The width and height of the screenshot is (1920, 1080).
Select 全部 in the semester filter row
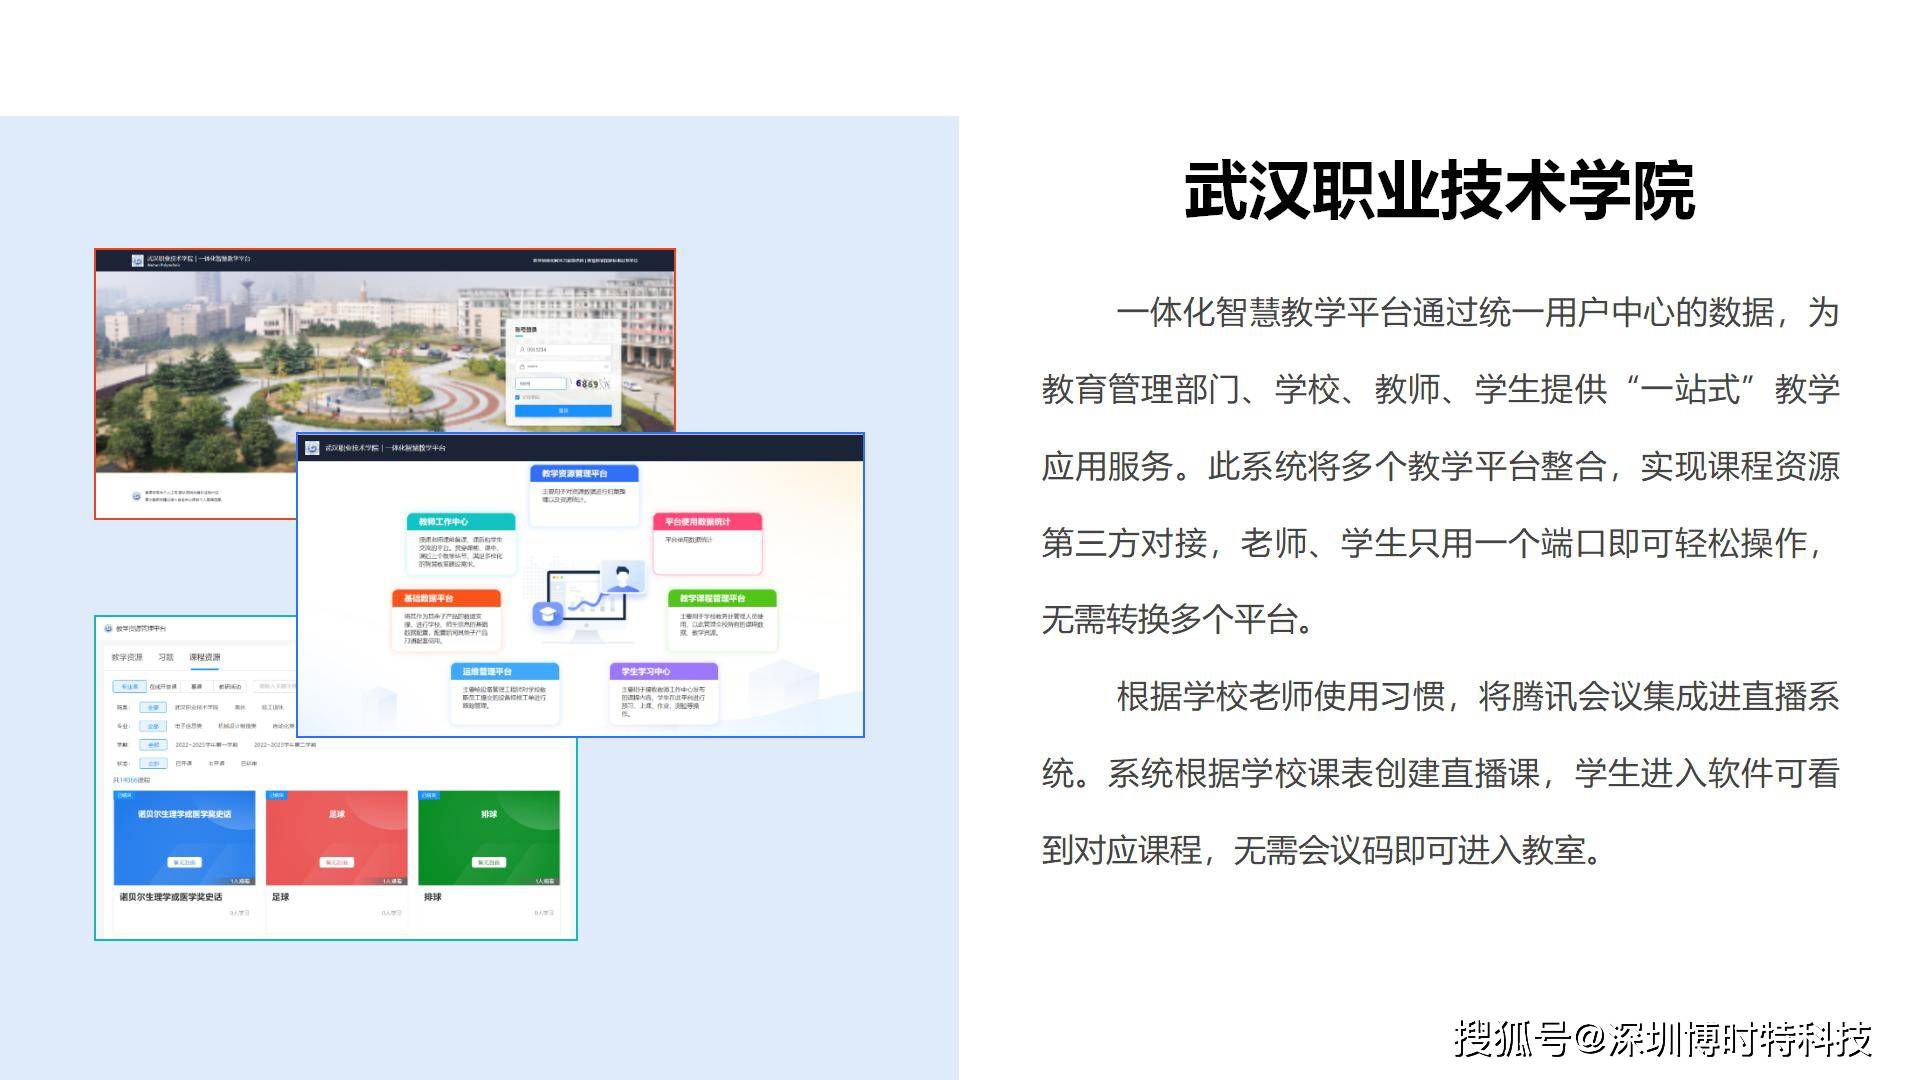153,745
